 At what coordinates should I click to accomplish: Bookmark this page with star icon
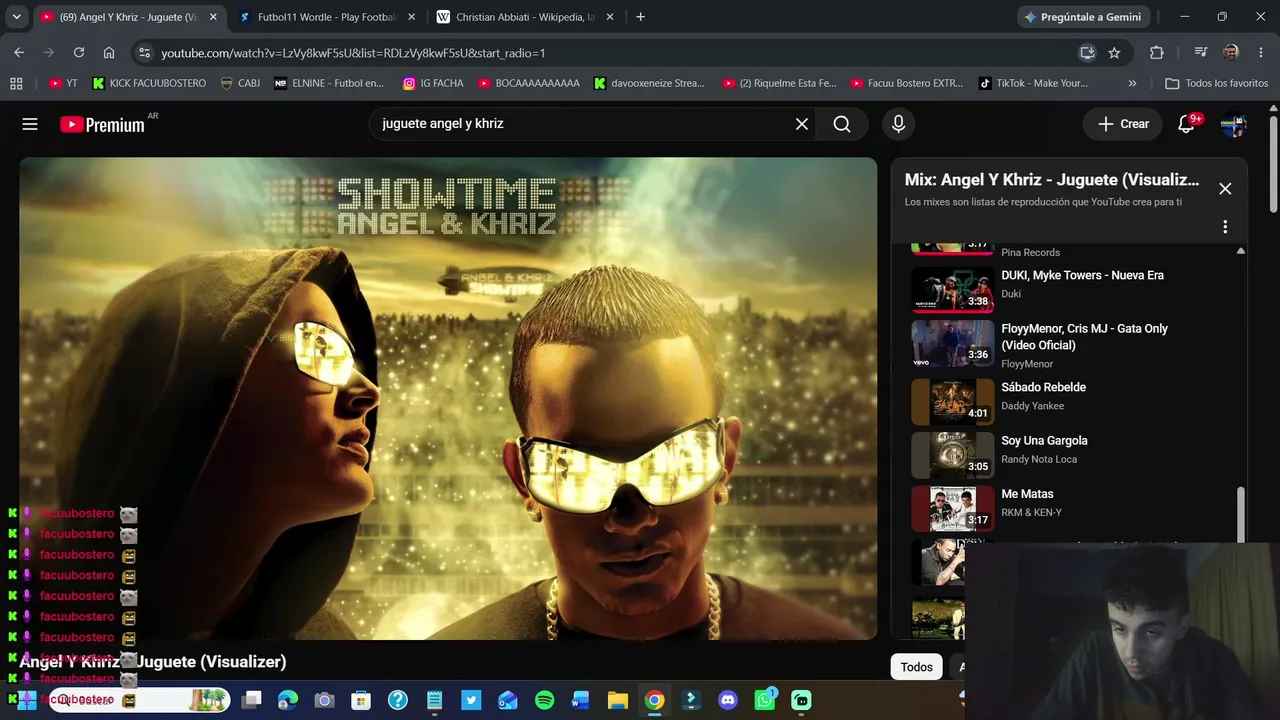(x=1114, y=53)
